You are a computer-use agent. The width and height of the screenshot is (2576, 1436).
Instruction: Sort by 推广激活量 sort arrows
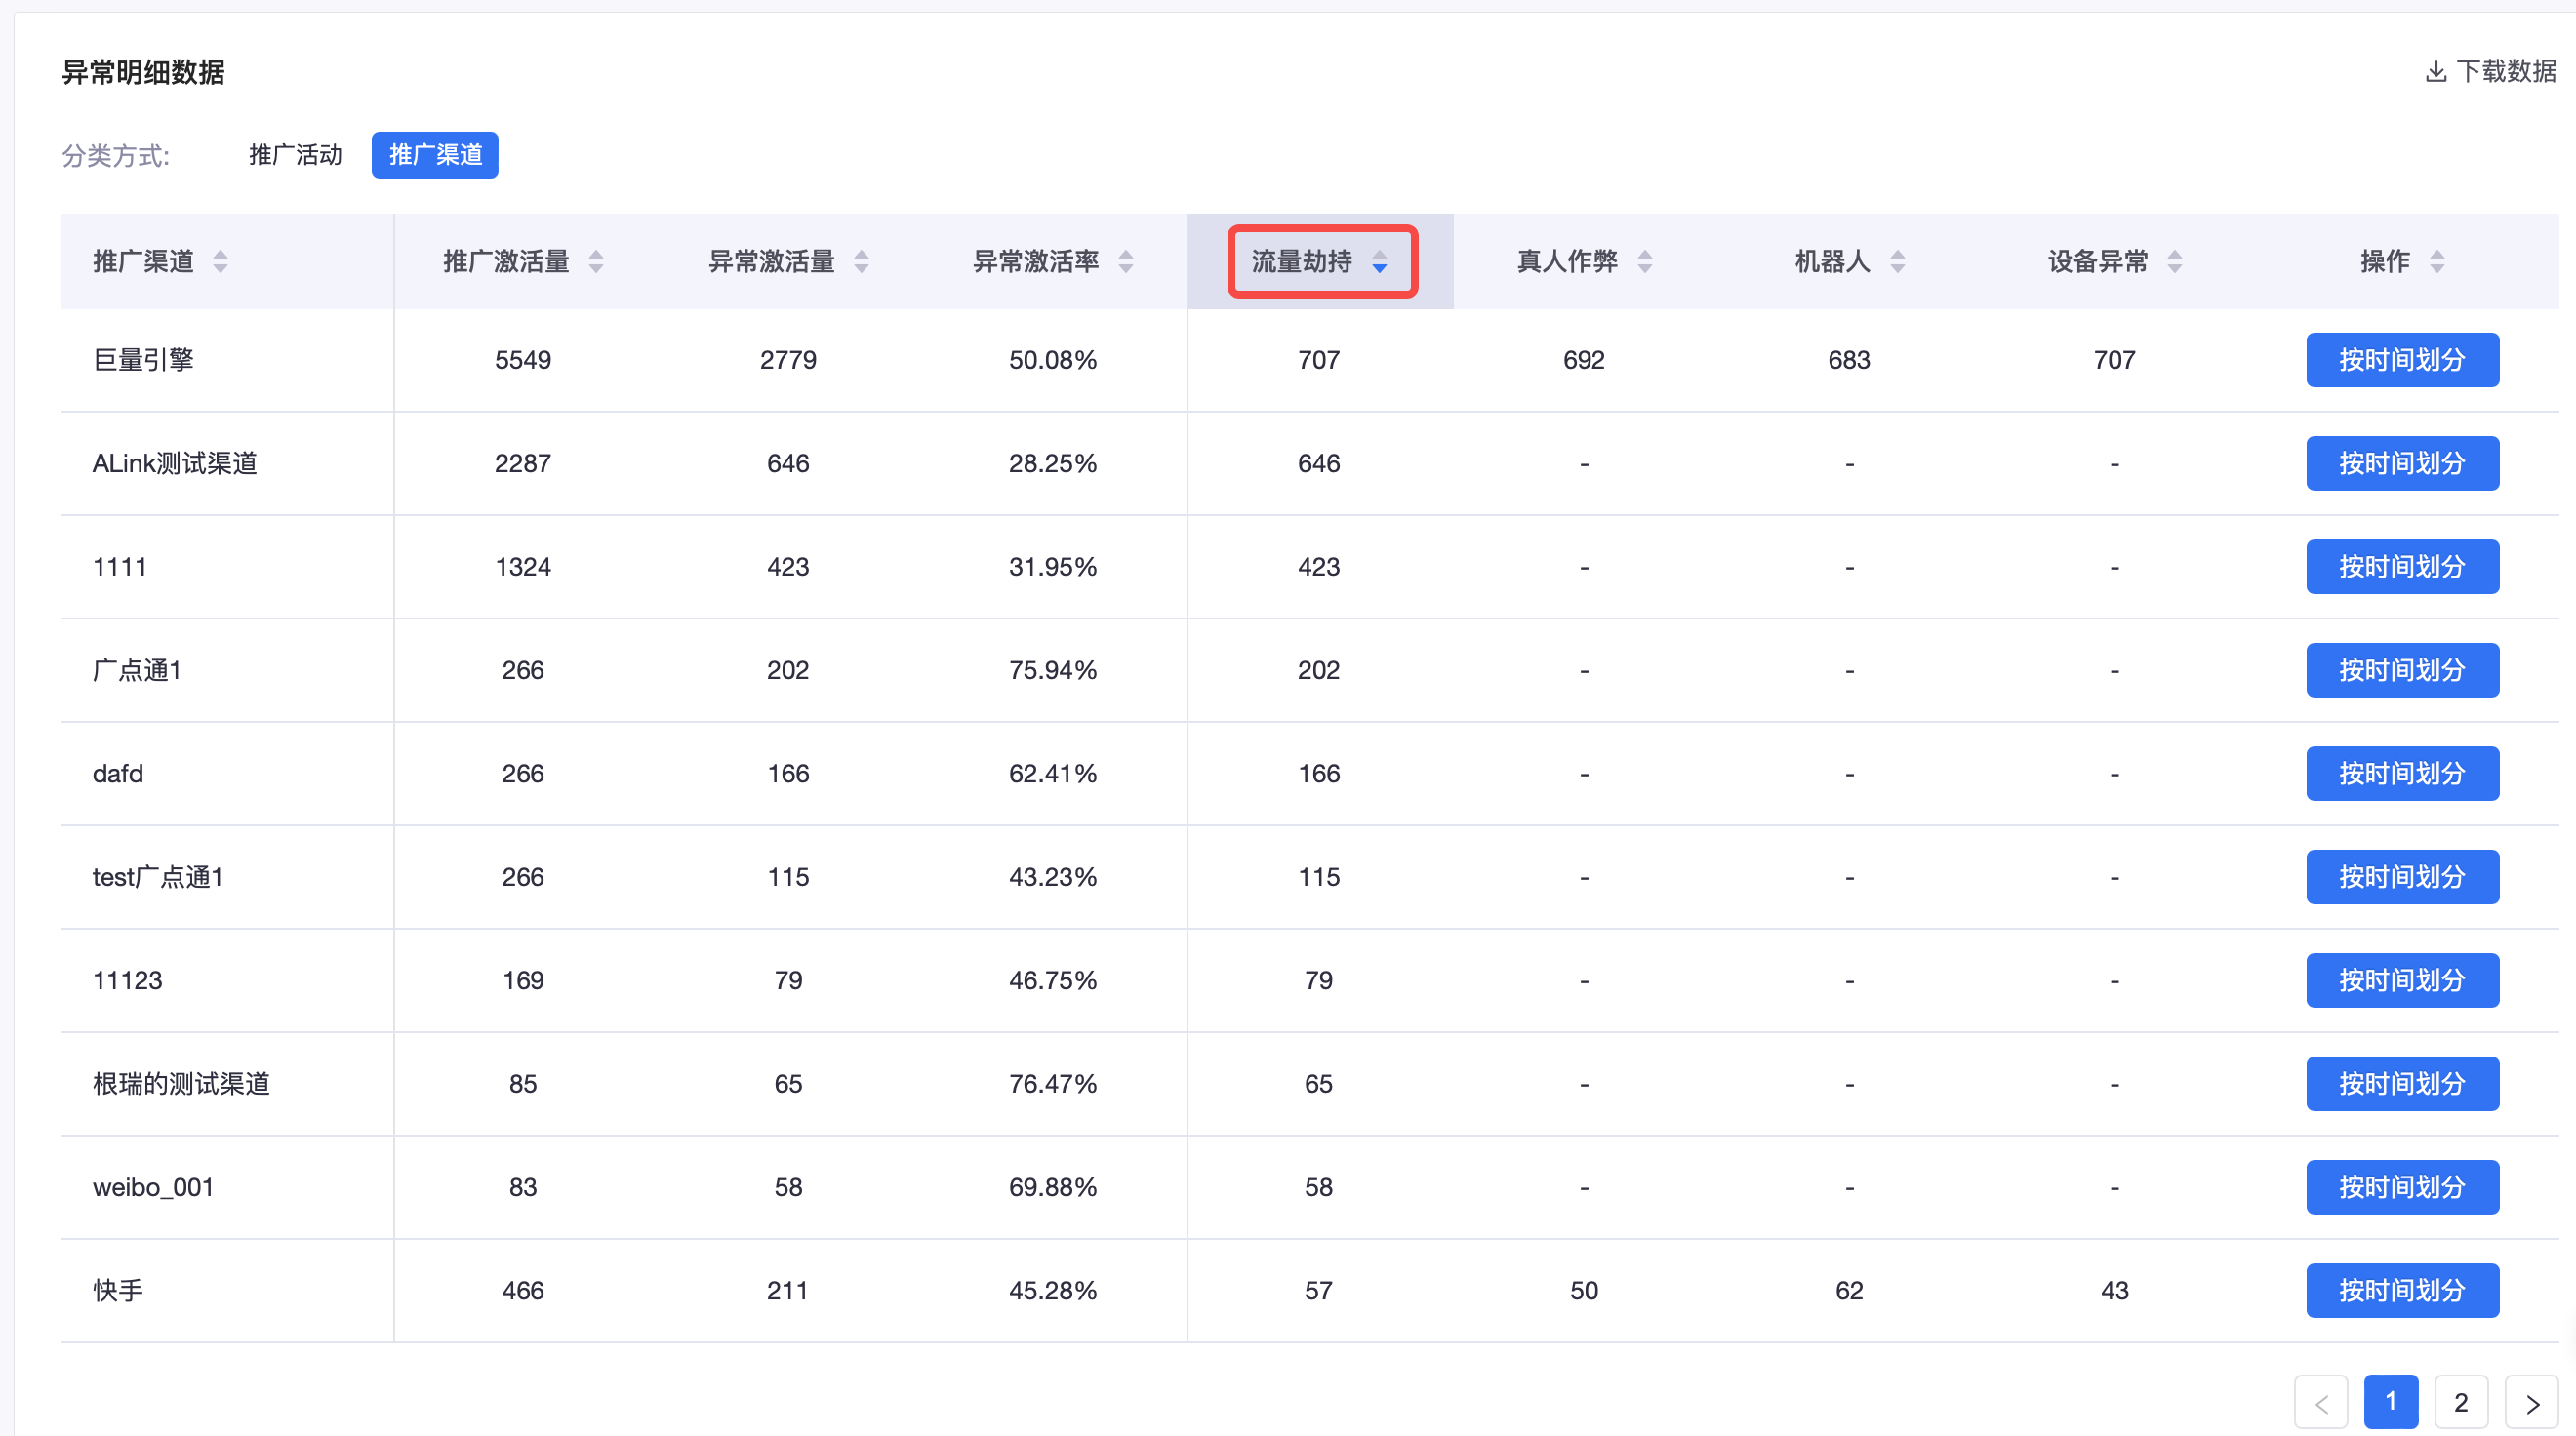tap(596, 262)
